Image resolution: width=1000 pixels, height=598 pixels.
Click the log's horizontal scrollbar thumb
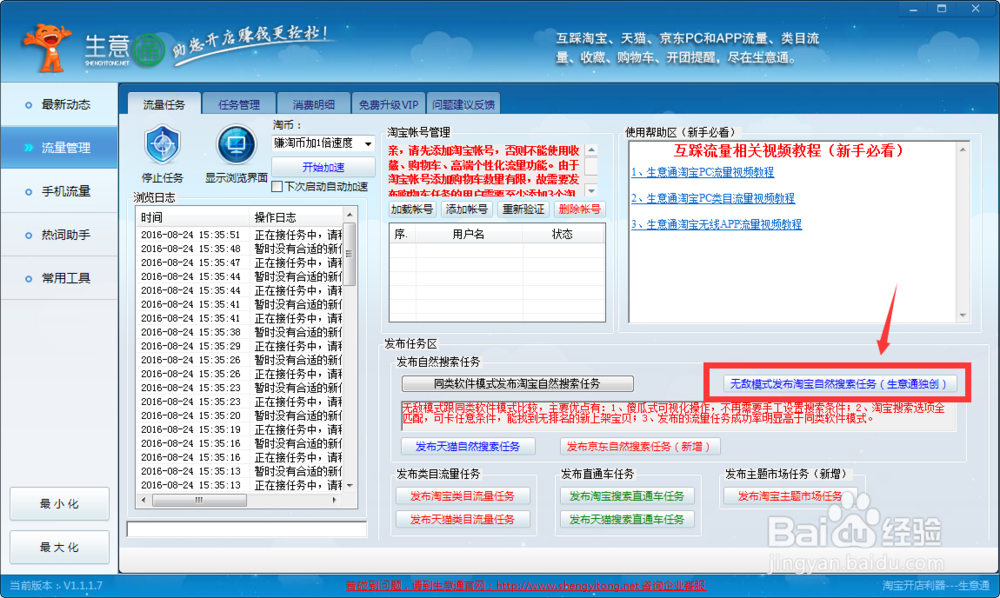pos(199,500)
